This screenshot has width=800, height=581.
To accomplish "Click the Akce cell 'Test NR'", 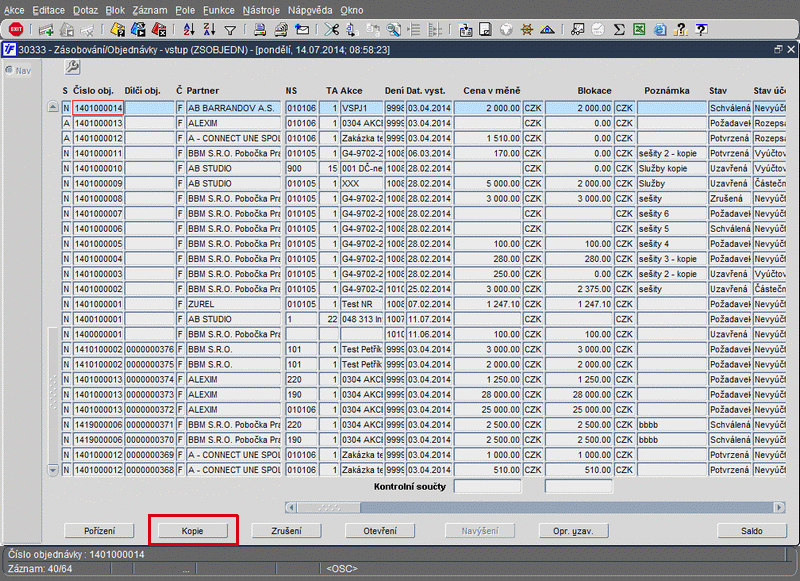I will click(361, 304).
